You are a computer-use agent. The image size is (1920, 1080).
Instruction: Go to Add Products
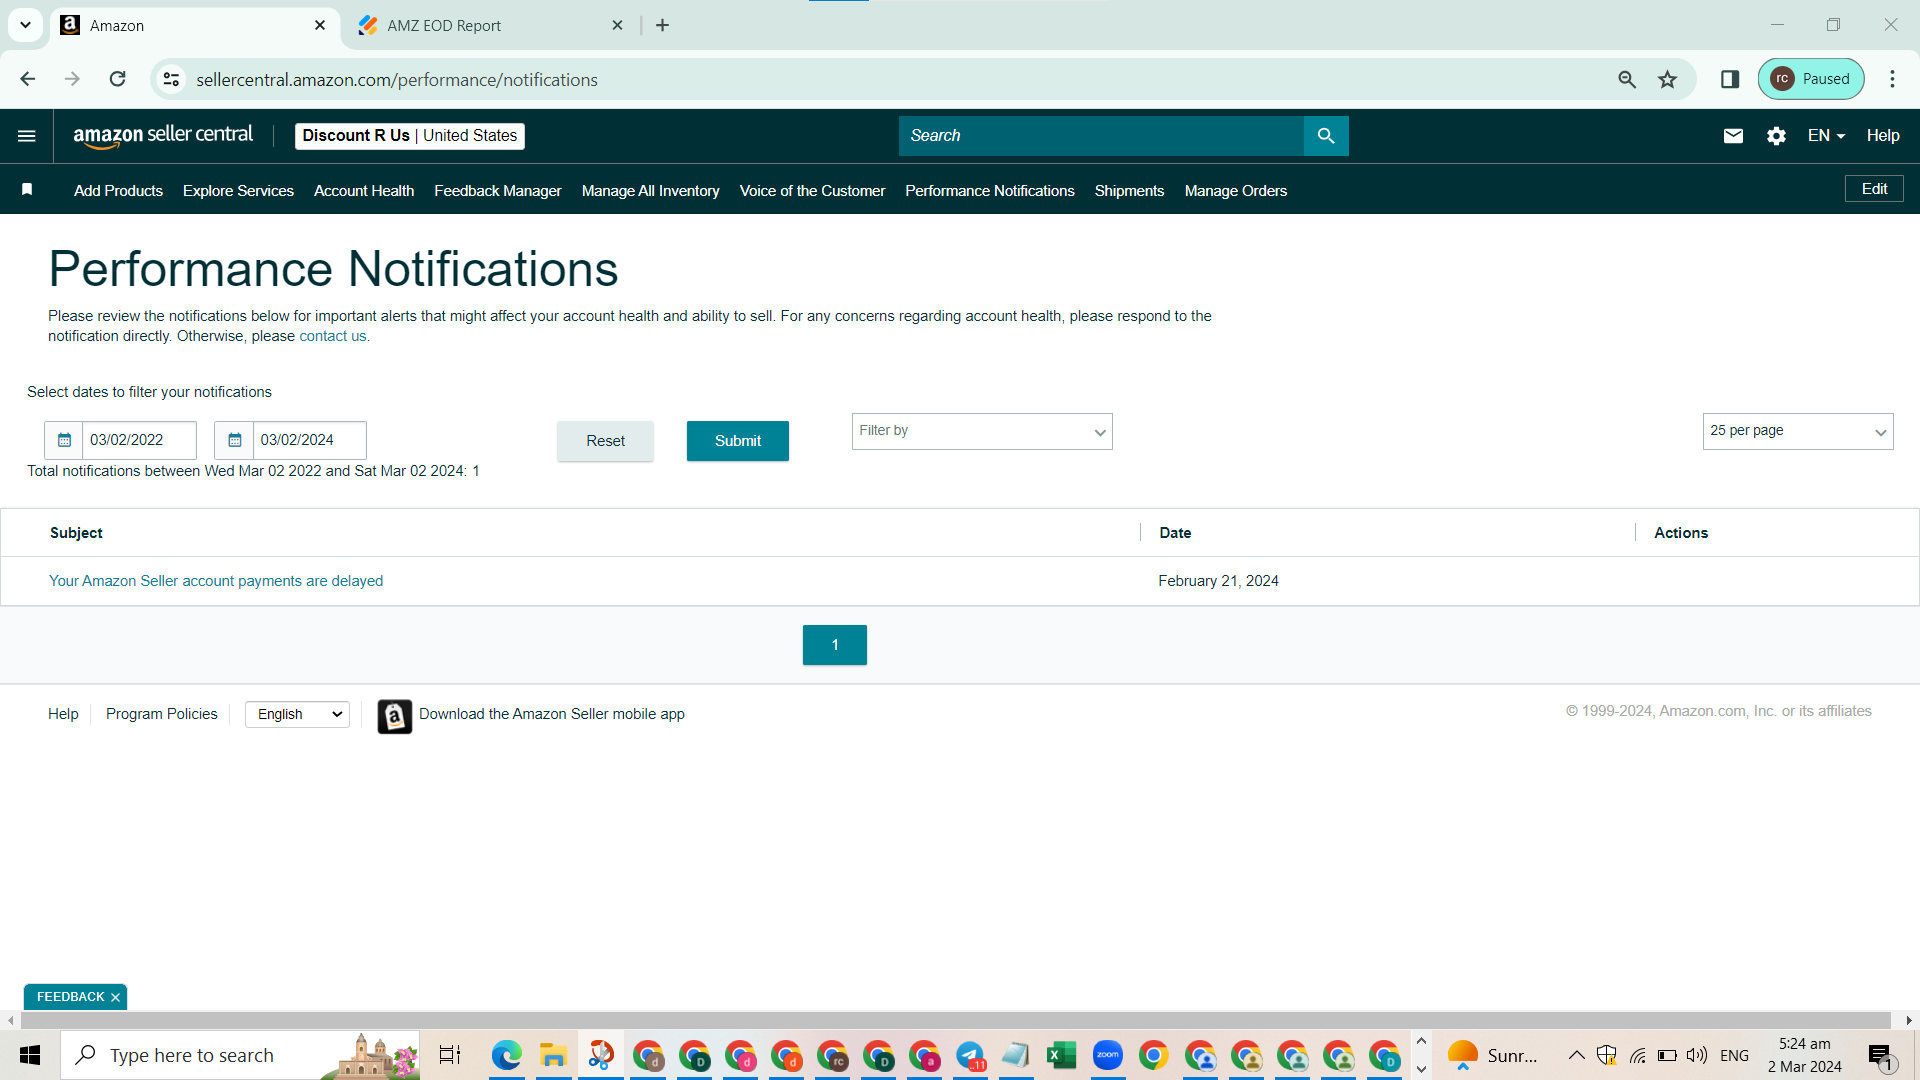(x=118, y=191)
